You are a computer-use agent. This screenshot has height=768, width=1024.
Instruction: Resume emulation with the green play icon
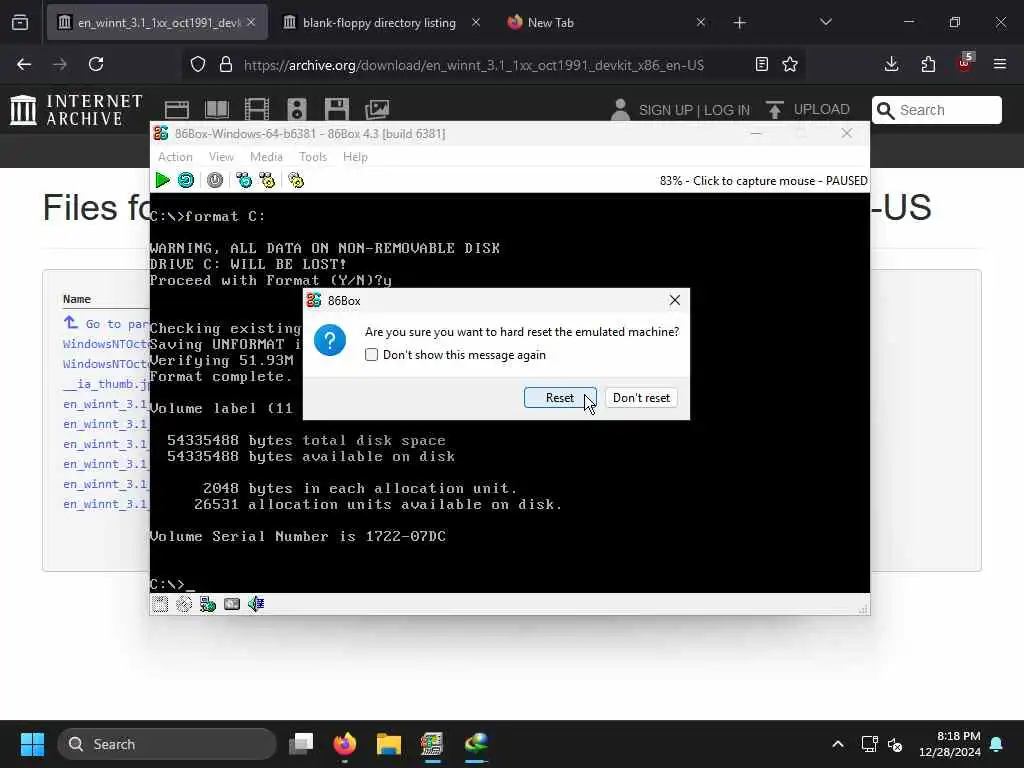click(162, 180)
